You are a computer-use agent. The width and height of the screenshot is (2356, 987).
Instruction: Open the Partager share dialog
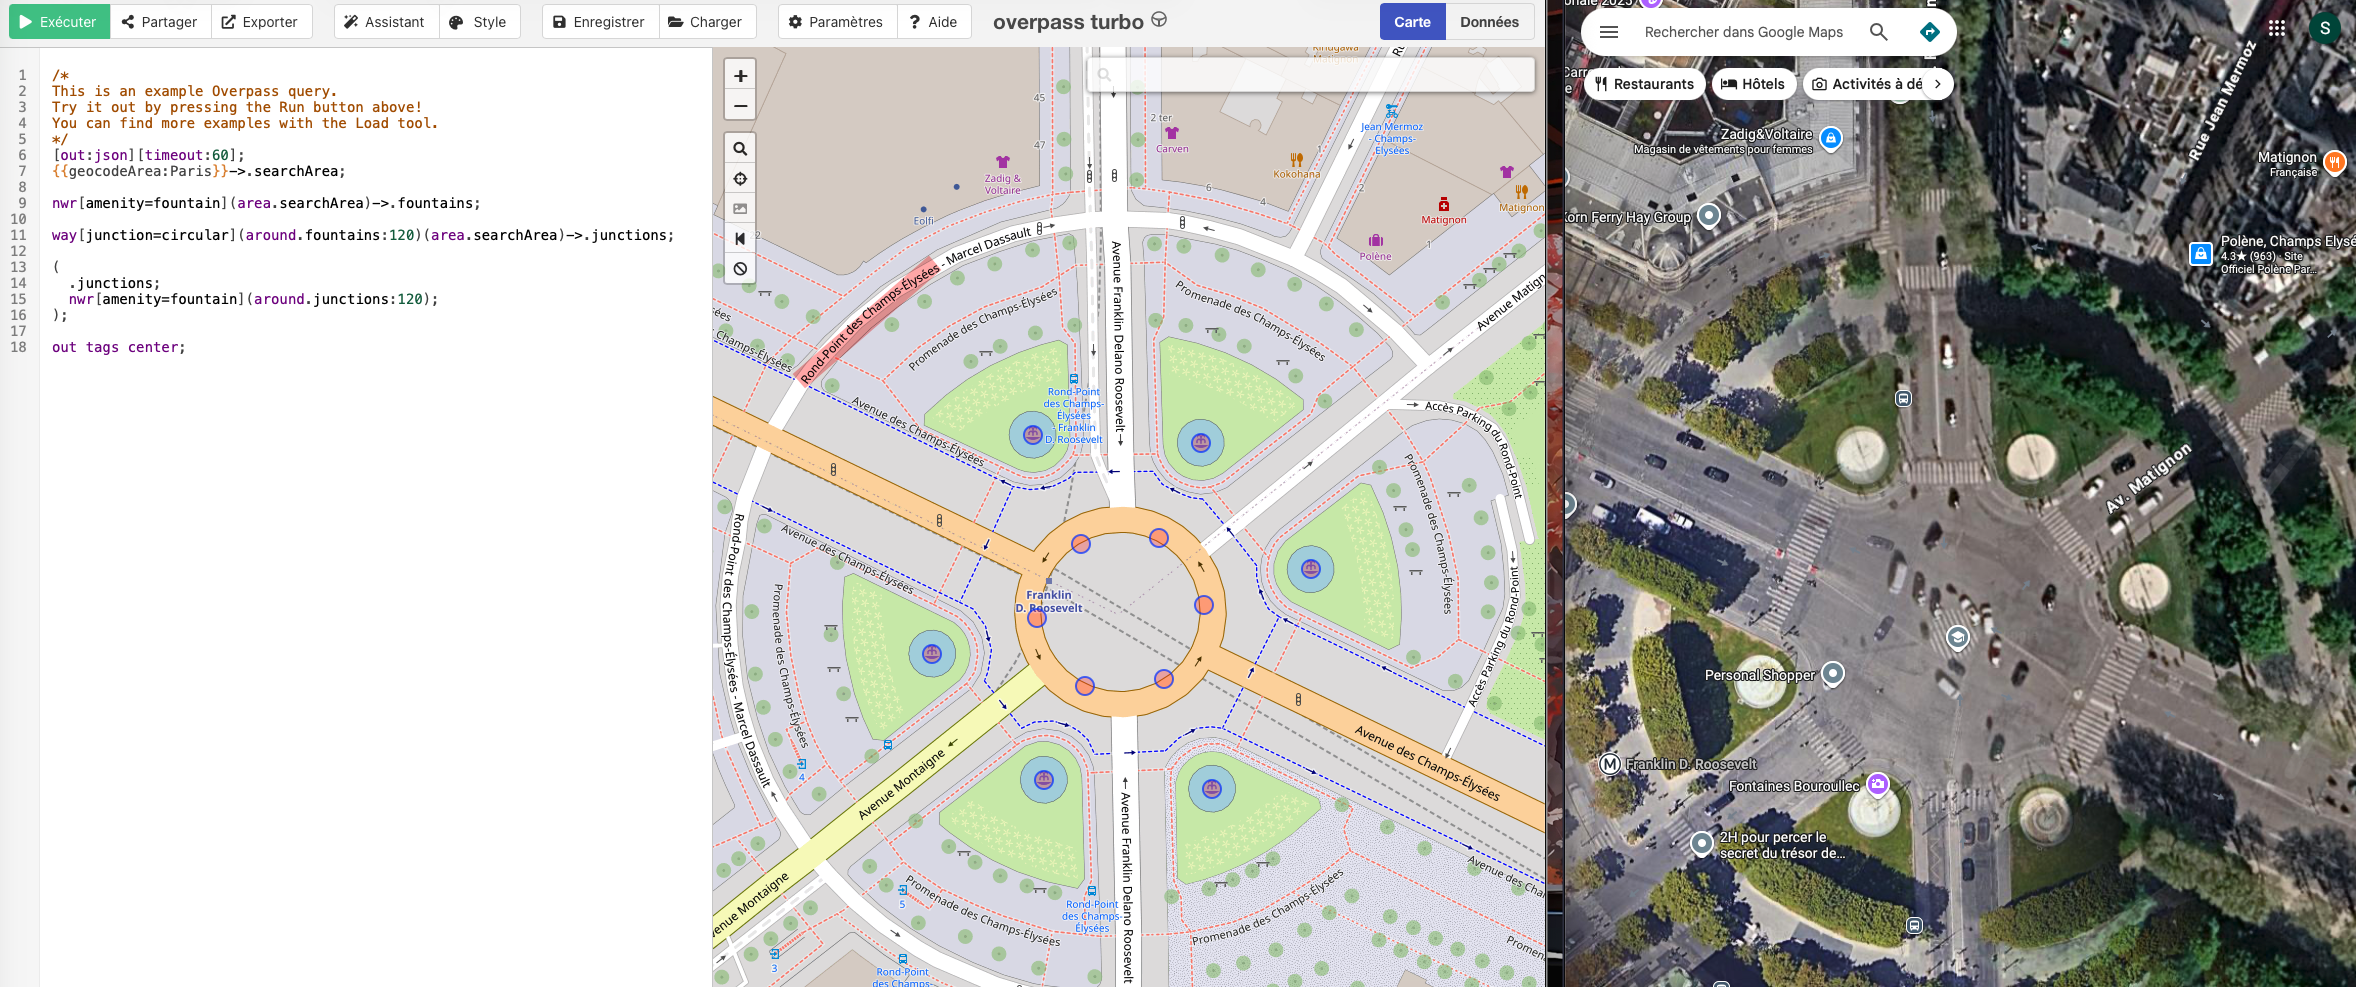point(160,22)
